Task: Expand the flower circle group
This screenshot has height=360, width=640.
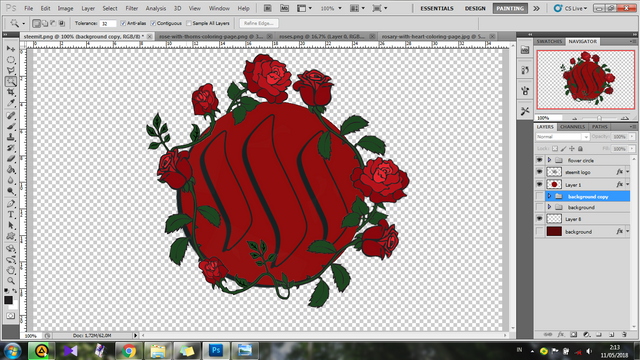Action: [549, 160]
